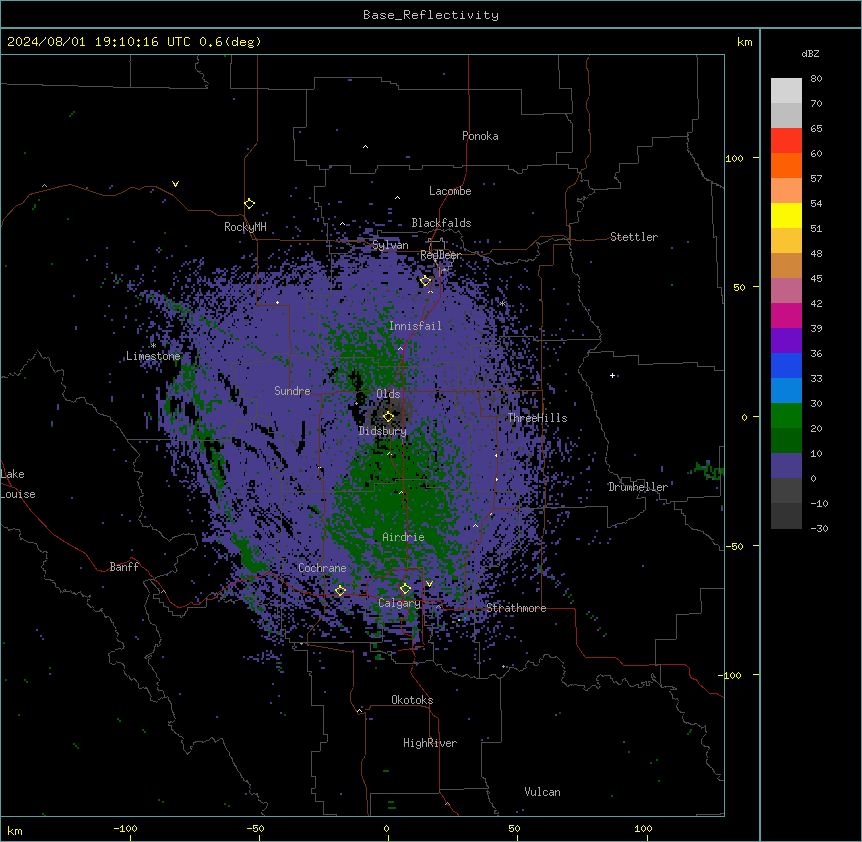
Task: Click the light gray 80 dBZ swatch
Action: point(786,91)
